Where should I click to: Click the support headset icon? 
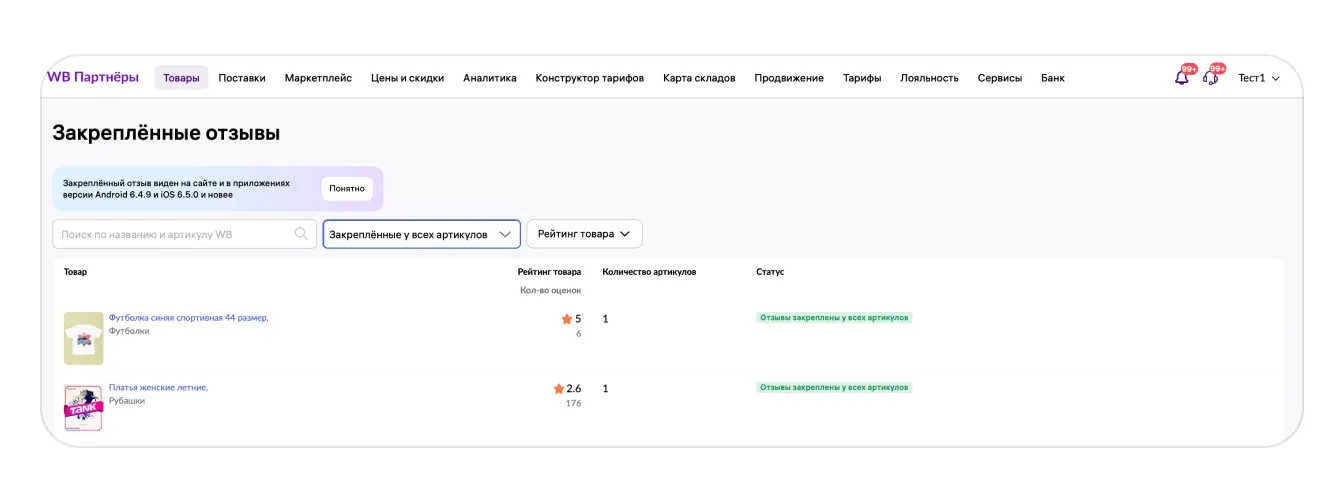1210,78
